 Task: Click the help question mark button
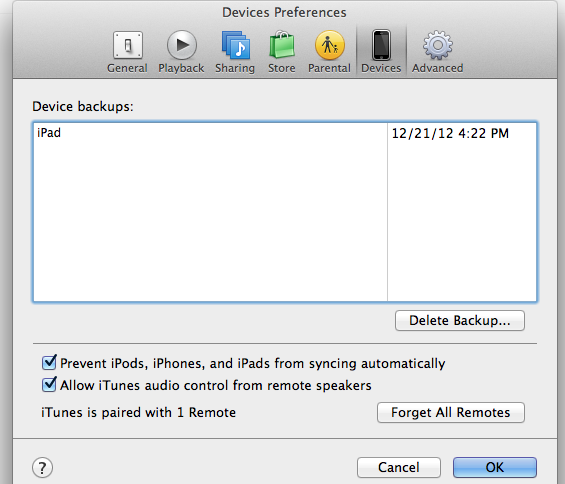pos(43,467)
